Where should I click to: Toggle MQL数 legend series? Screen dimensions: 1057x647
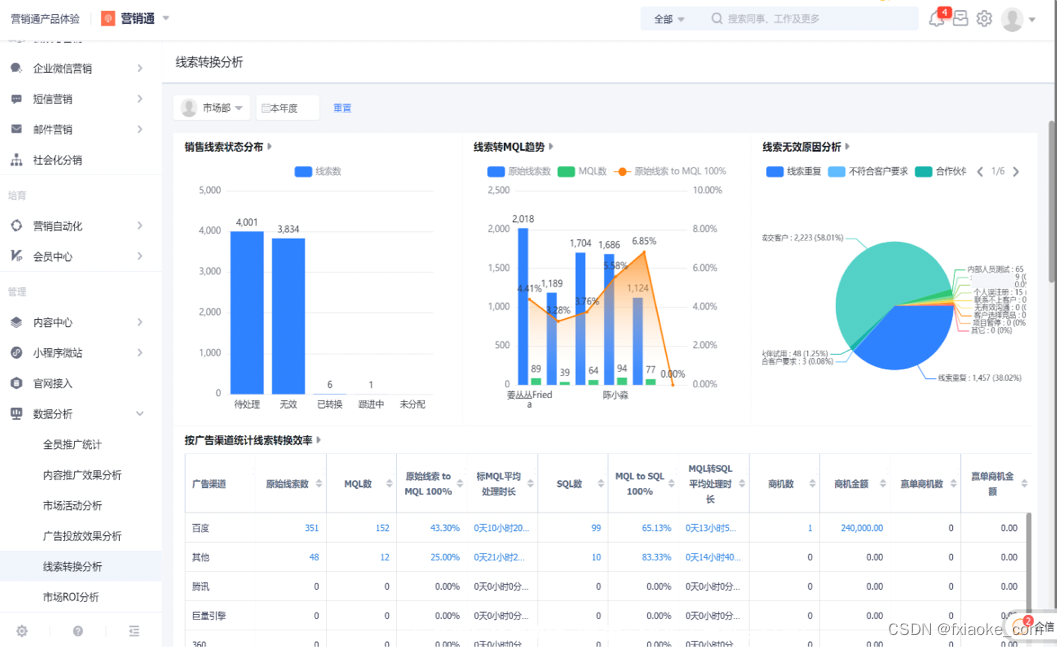tap(582, 171)
